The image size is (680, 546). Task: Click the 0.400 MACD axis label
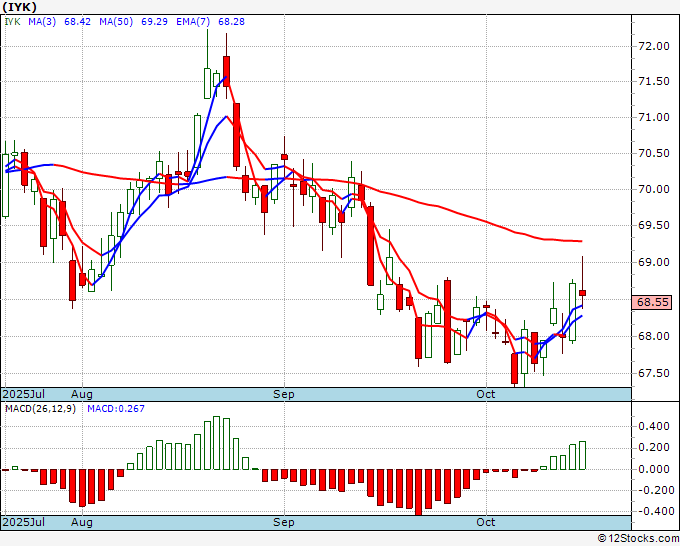654,427
